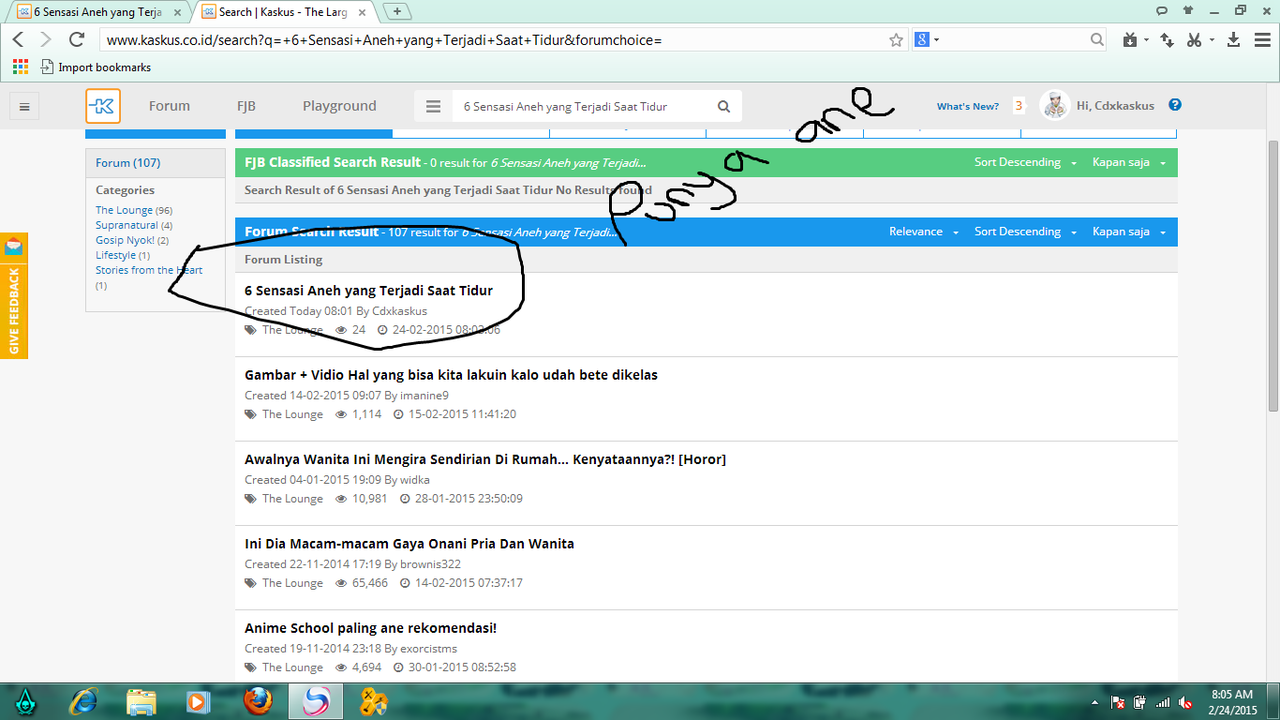This screenshot has width=1280, height=720.
Task: Click the browser back arrow
Action: [18, 40]
